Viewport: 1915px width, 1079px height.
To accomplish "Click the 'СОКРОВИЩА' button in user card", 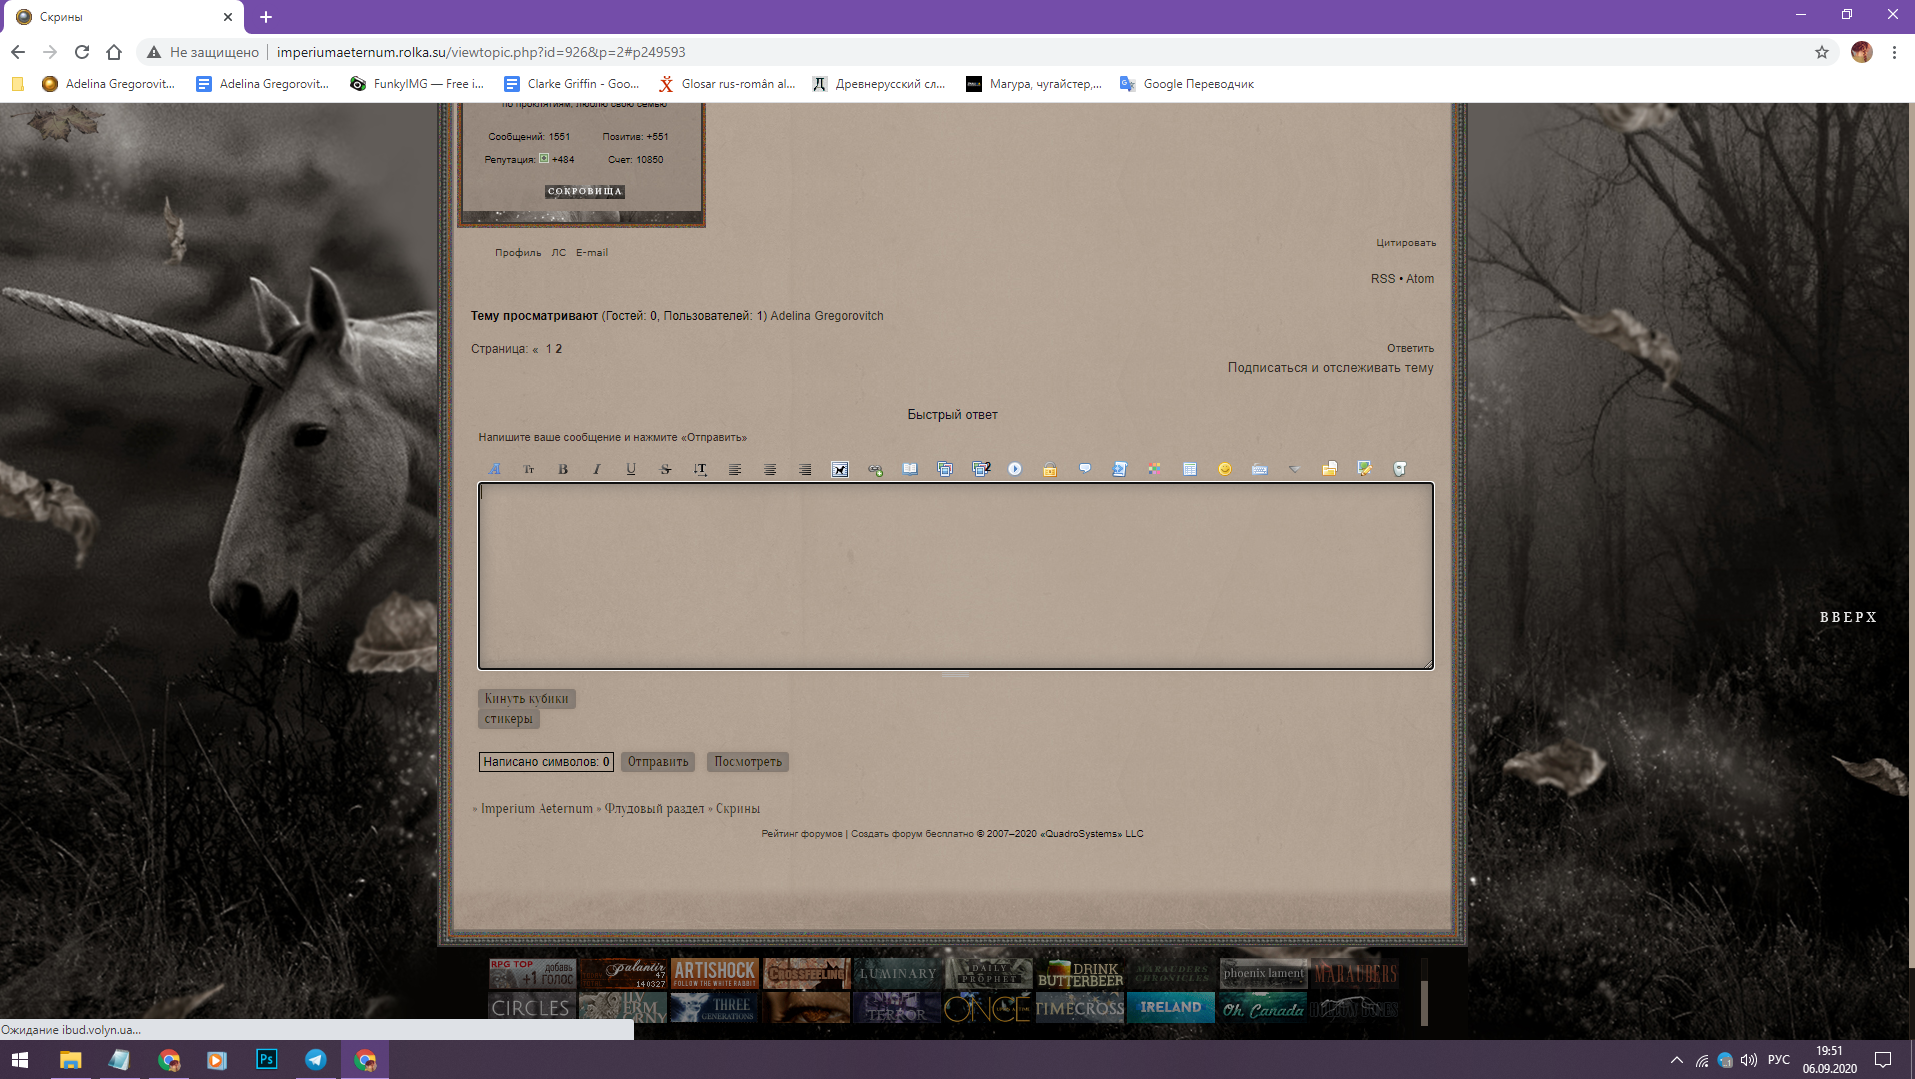I will click(x=585, y=191).
